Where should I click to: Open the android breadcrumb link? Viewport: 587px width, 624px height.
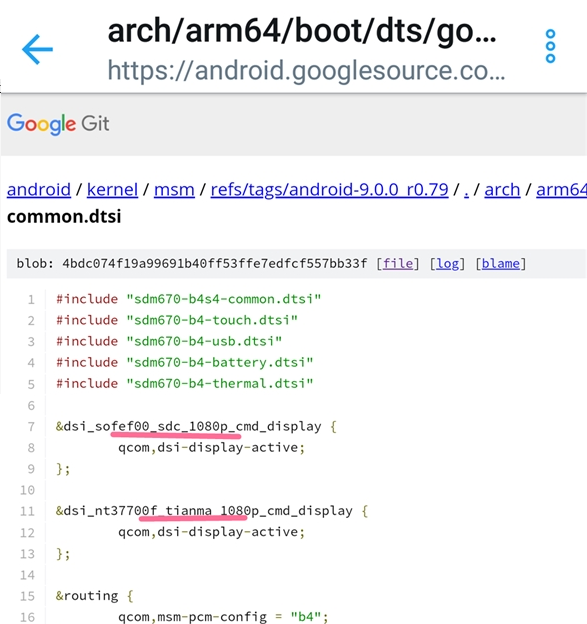39,189
